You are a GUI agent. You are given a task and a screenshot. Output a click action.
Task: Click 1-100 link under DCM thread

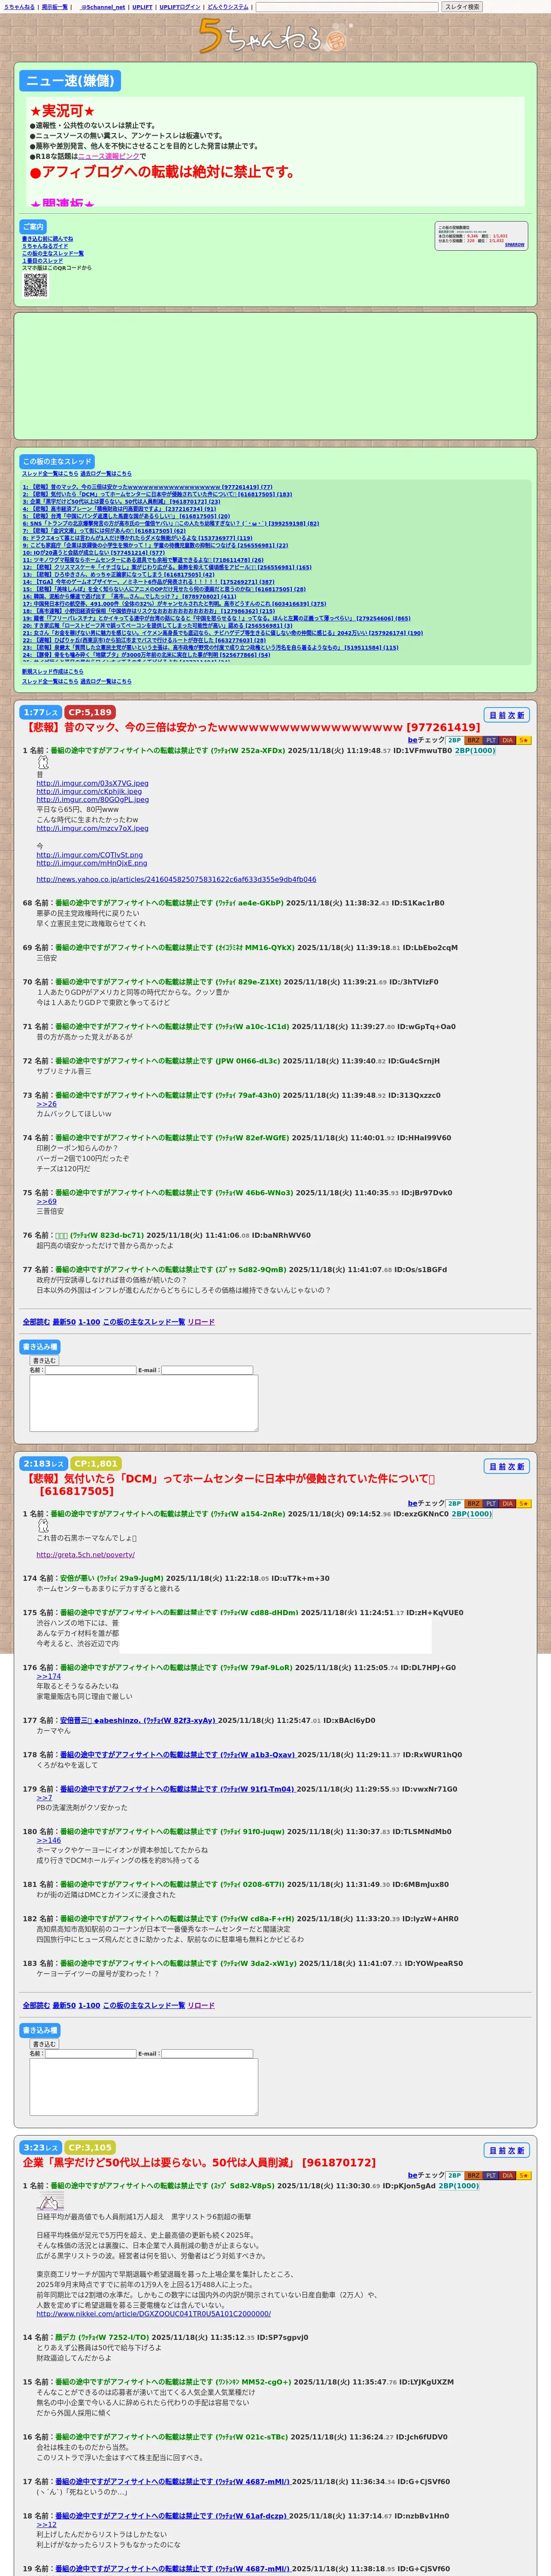[89, 2006]
